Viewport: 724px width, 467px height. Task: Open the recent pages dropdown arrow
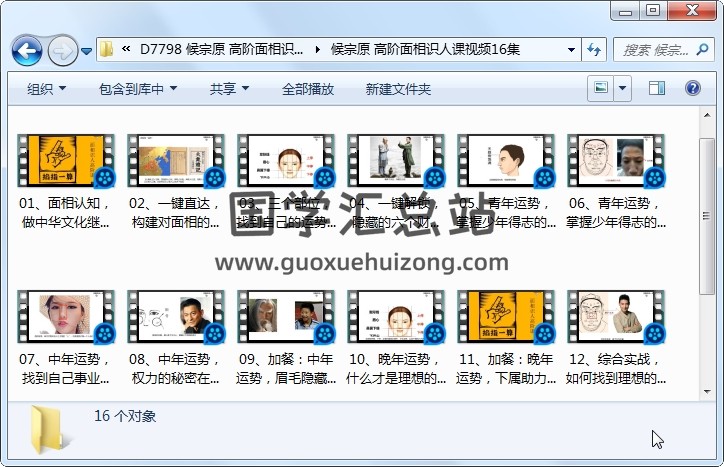click(x=87, y=50)
